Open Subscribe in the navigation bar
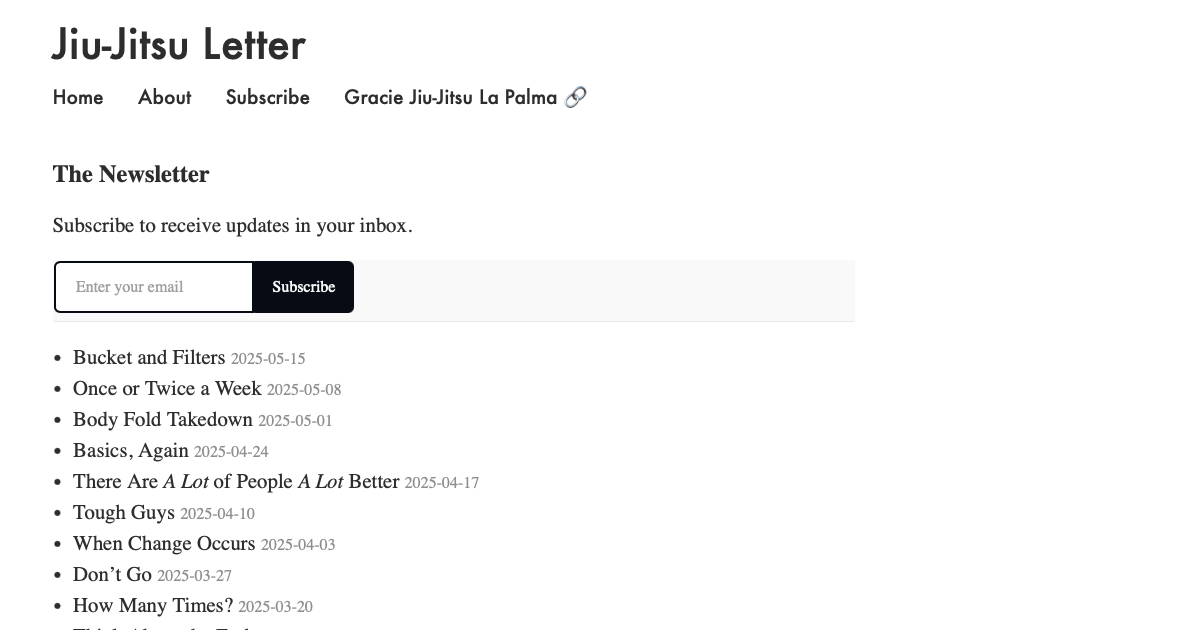The width and height of the screenshot is (1204, 630). [268, 97]
